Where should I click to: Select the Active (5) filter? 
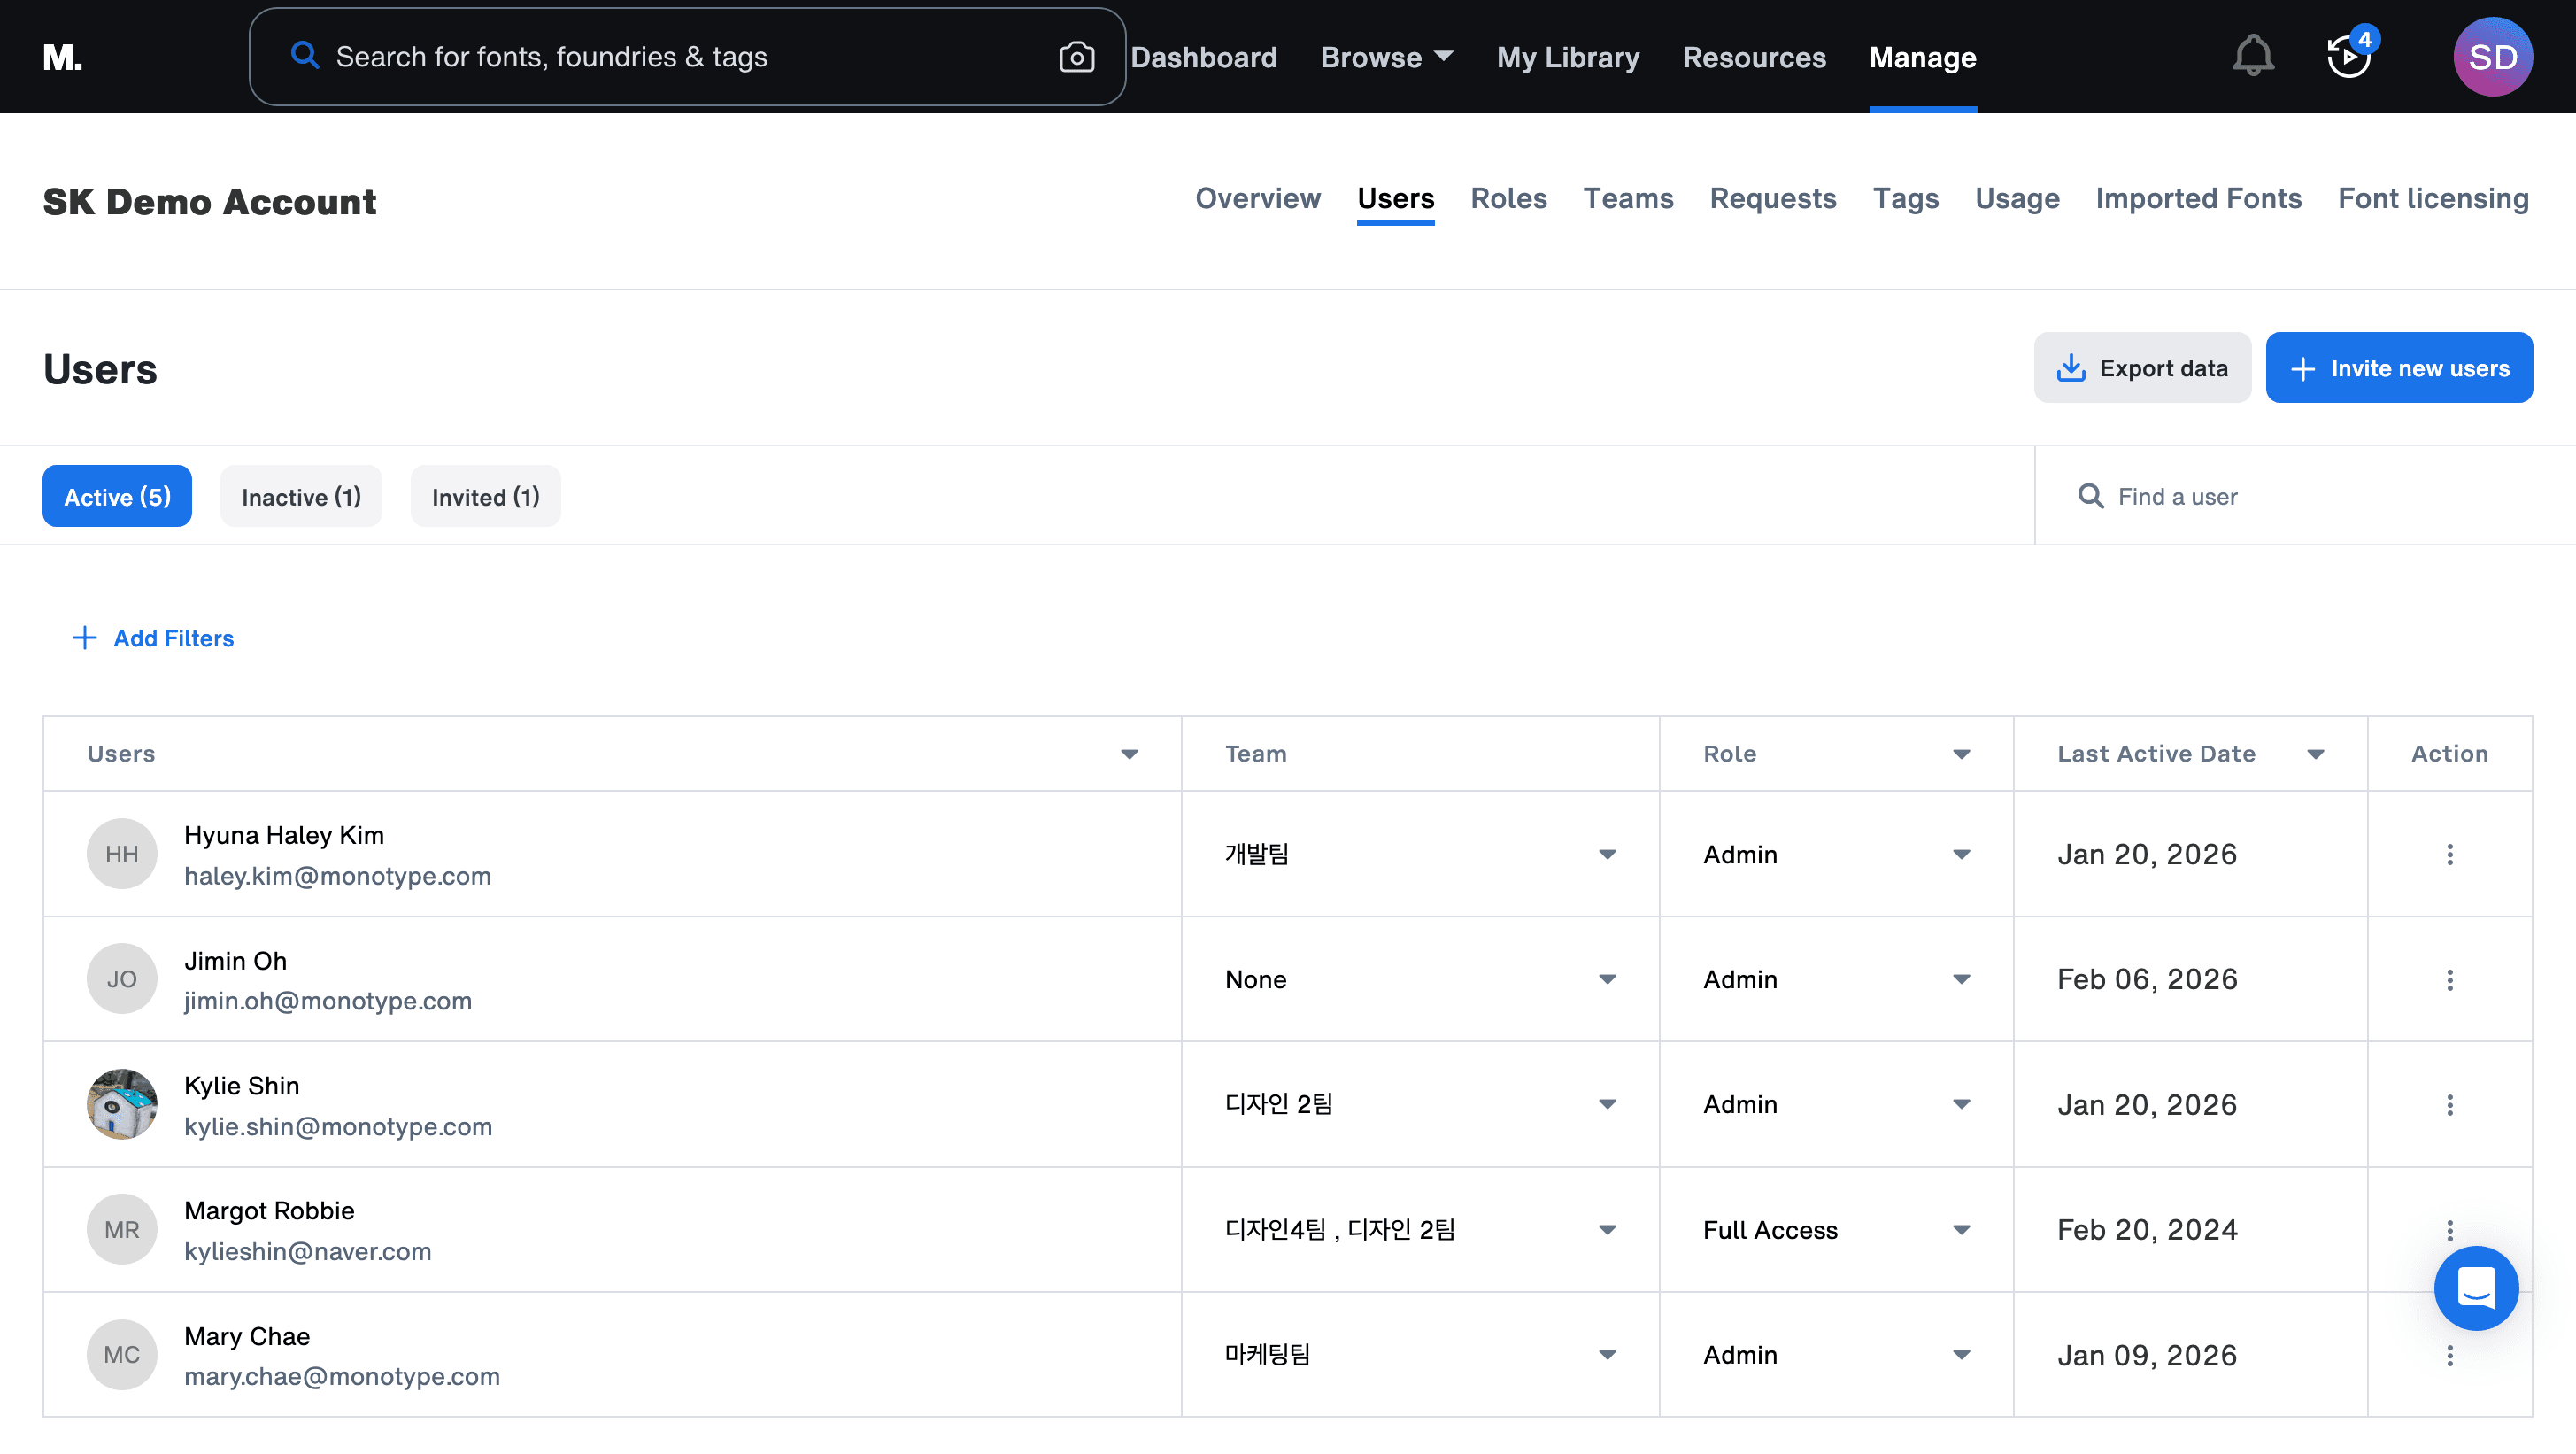(117, 497)
